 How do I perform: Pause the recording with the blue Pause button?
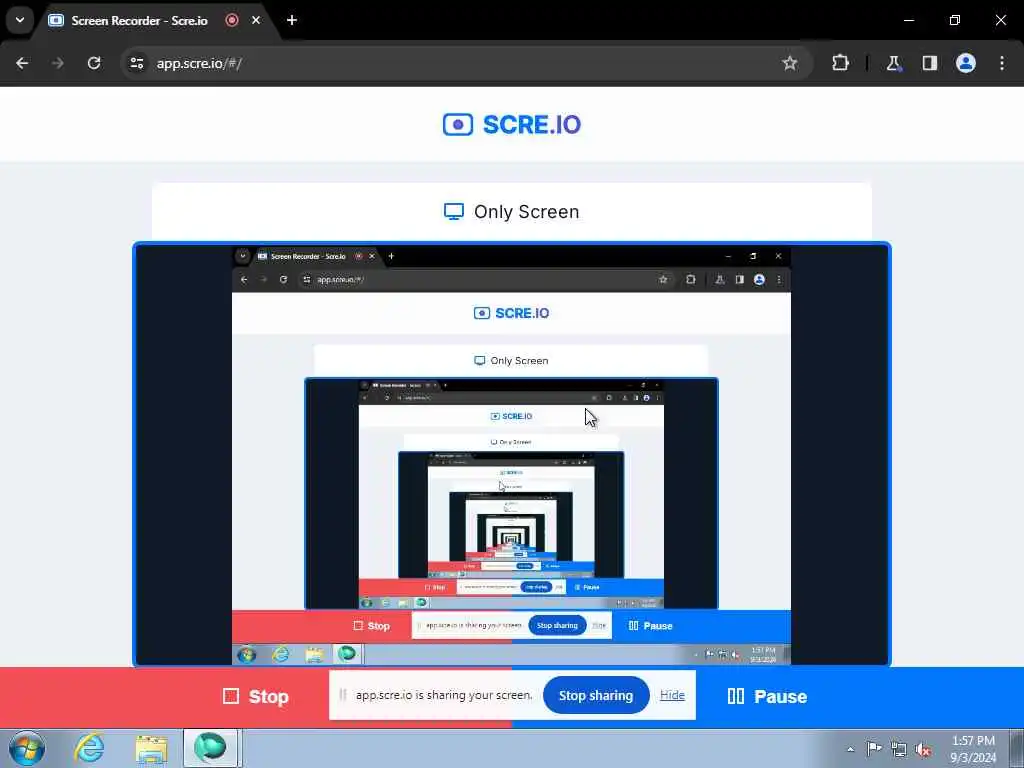click(x=767, y=696)
